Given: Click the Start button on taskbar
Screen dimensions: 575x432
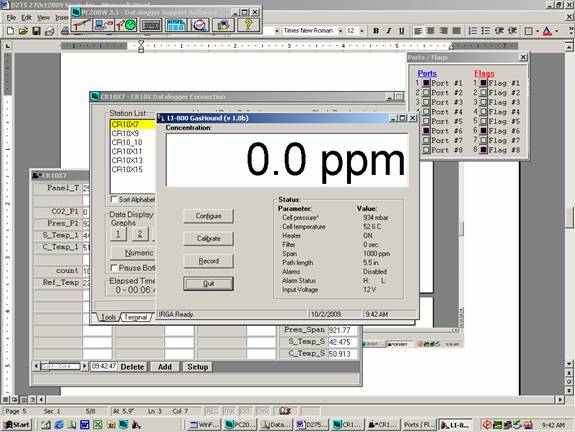Looking at the screenshot, I should click(x=17, y=425).
